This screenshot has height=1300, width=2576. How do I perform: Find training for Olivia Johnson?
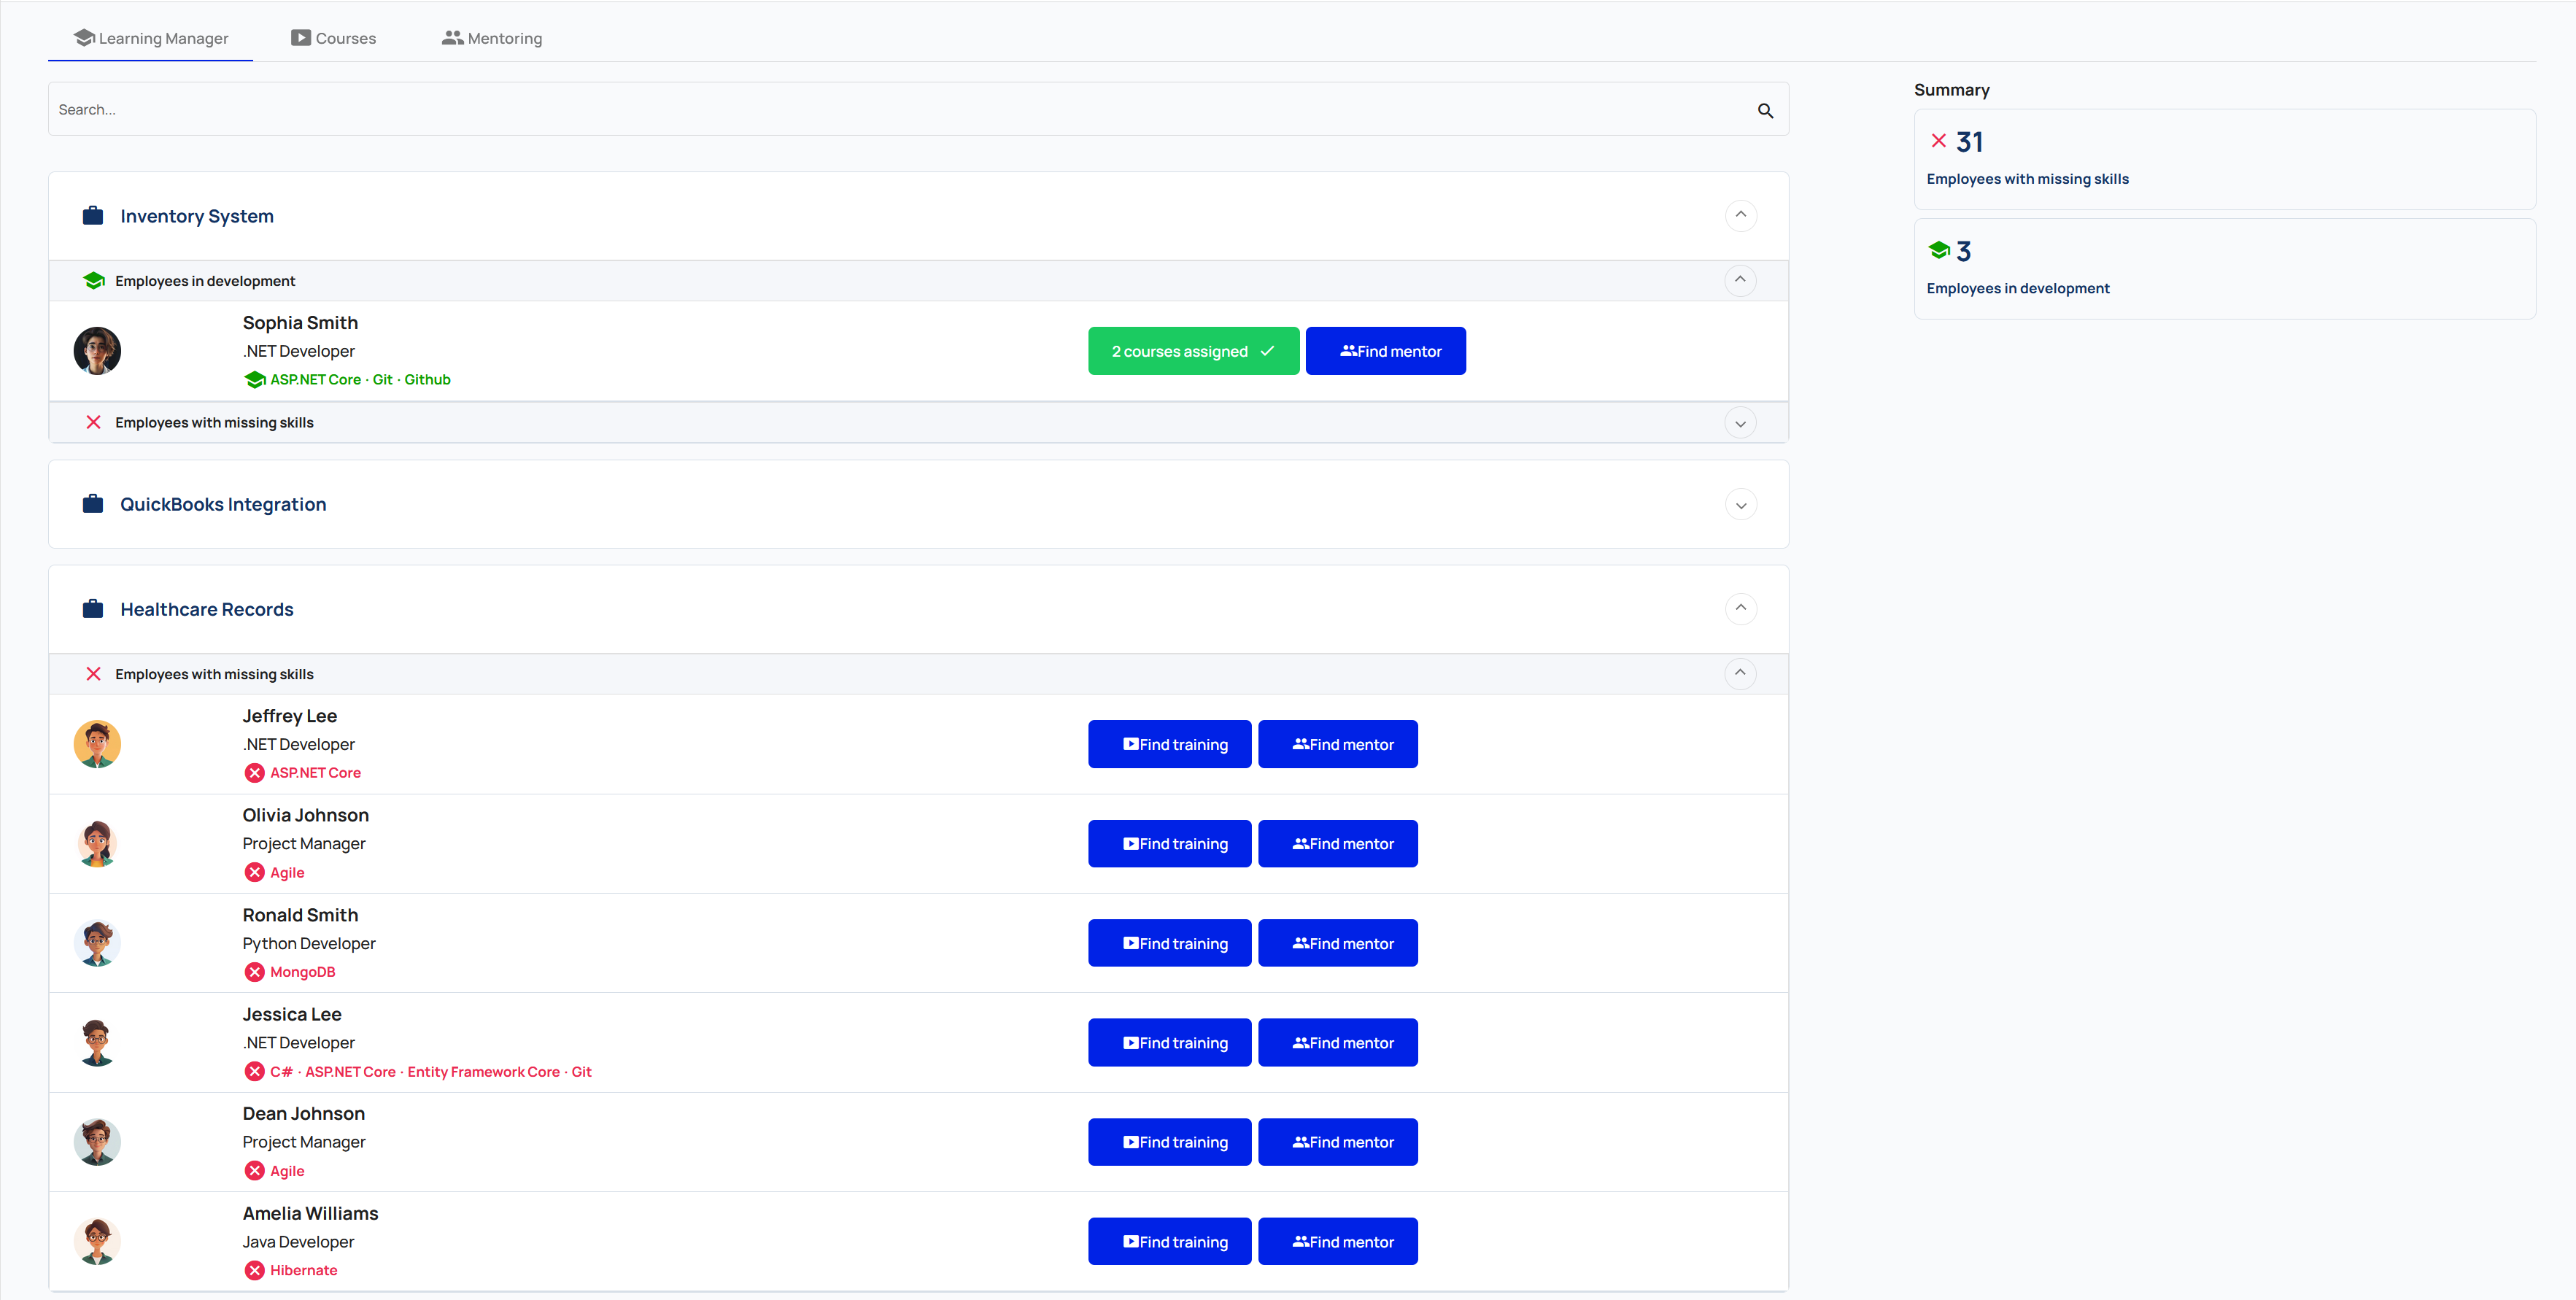[x=1169, y=844]
